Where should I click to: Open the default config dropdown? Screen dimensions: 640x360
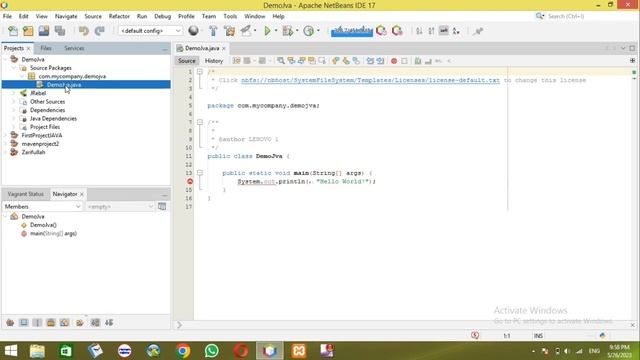point(150,31)
